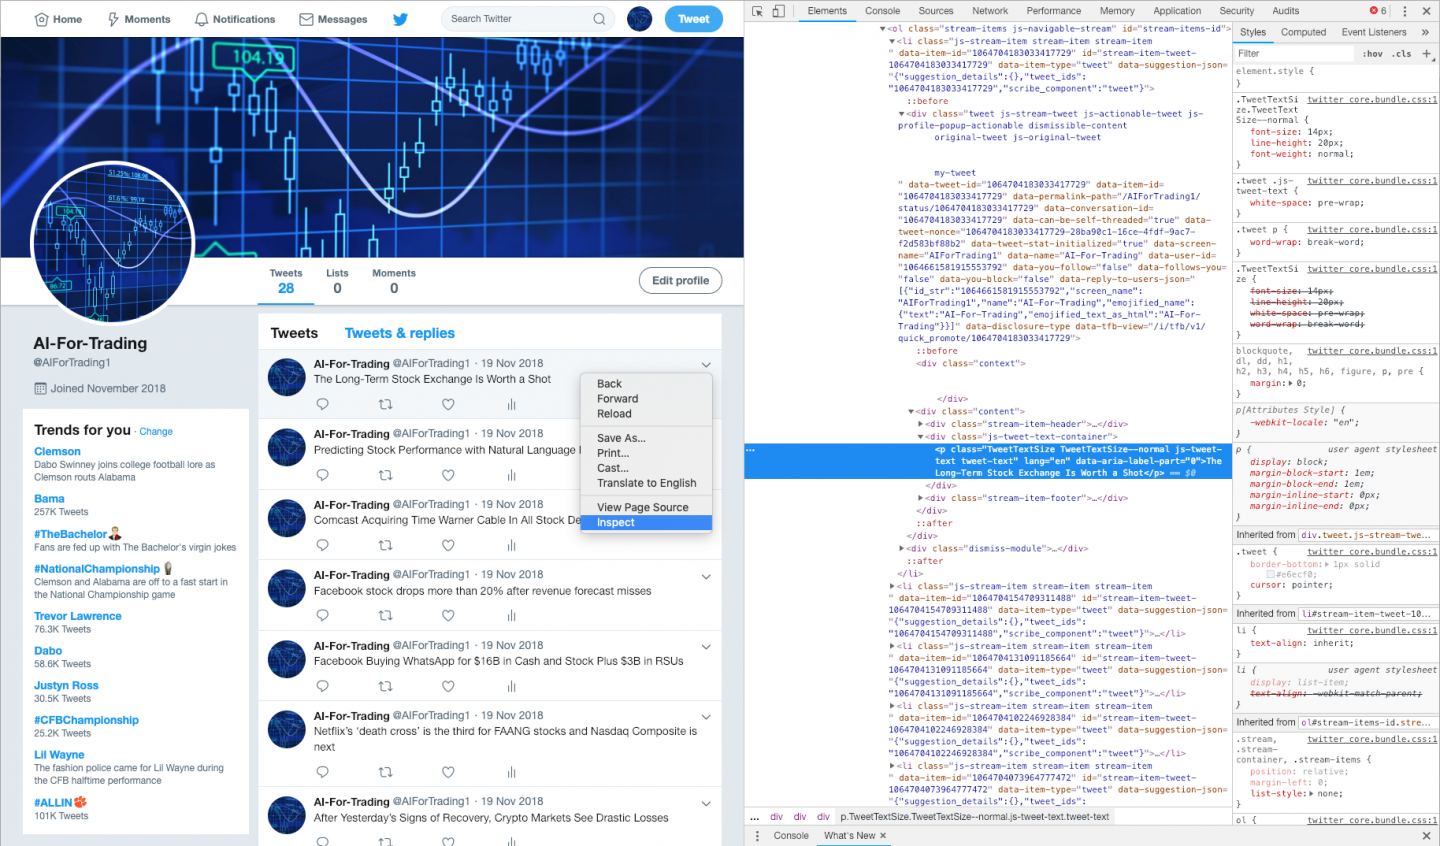1440x846 pixels.
Task: Open dropdown chevron on Netflix death cross tweet
Action: point(706,717)
